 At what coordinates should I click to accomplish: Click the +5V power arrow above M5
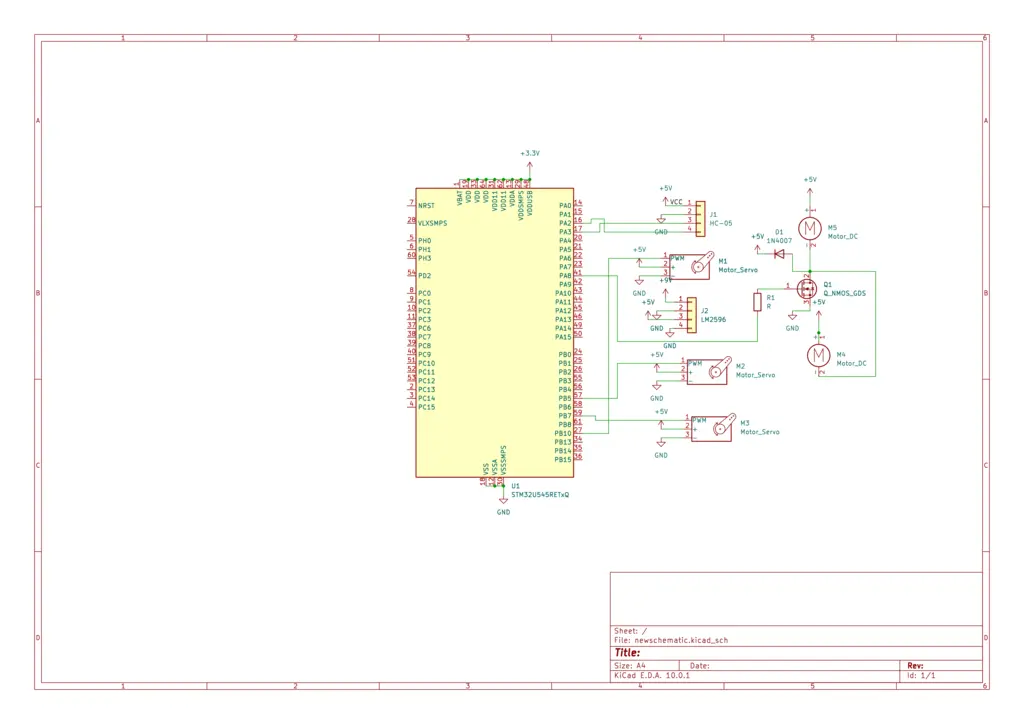pos(810,194)
